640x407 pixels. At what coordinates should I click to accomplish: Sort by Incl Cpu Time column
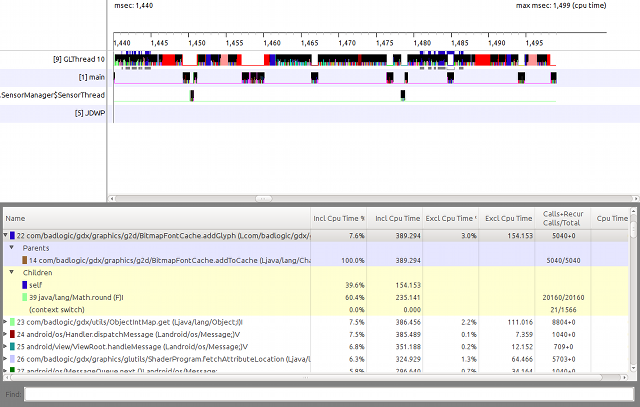[395, 218]
